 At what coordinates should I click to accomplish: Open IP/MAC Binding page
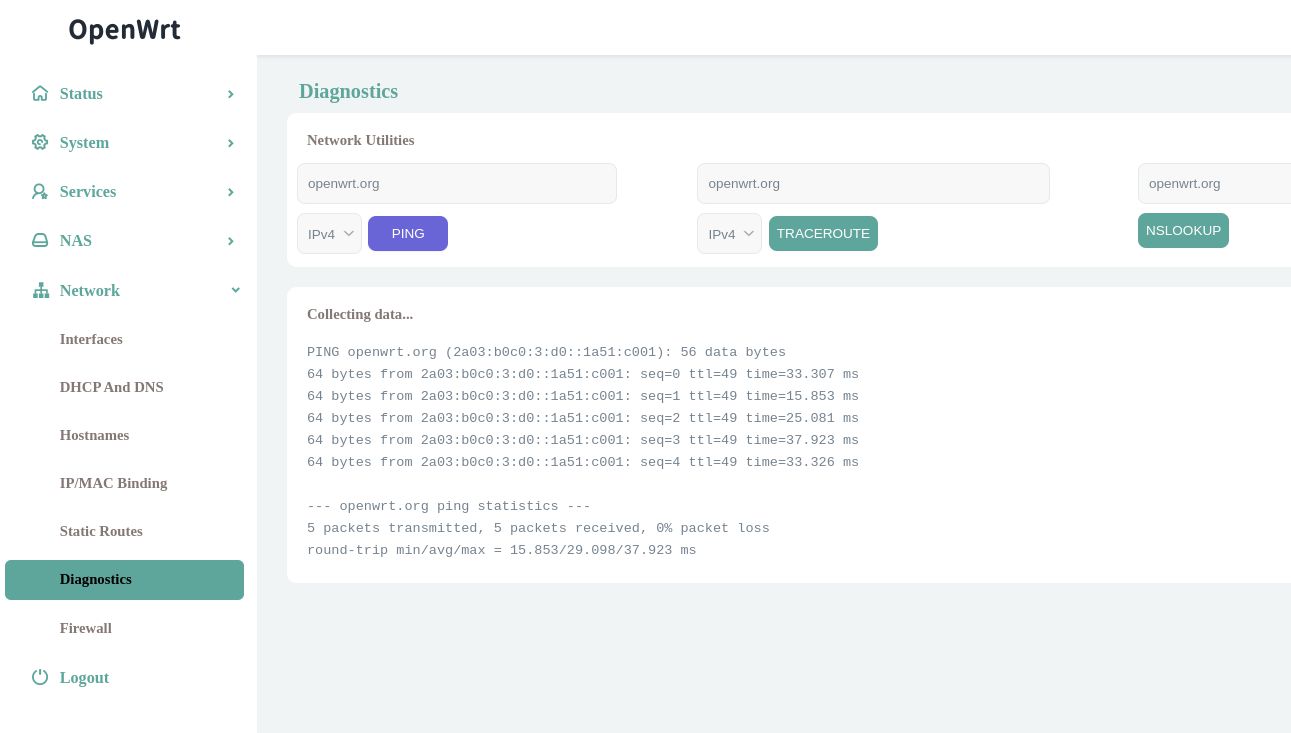pos(113,483)
